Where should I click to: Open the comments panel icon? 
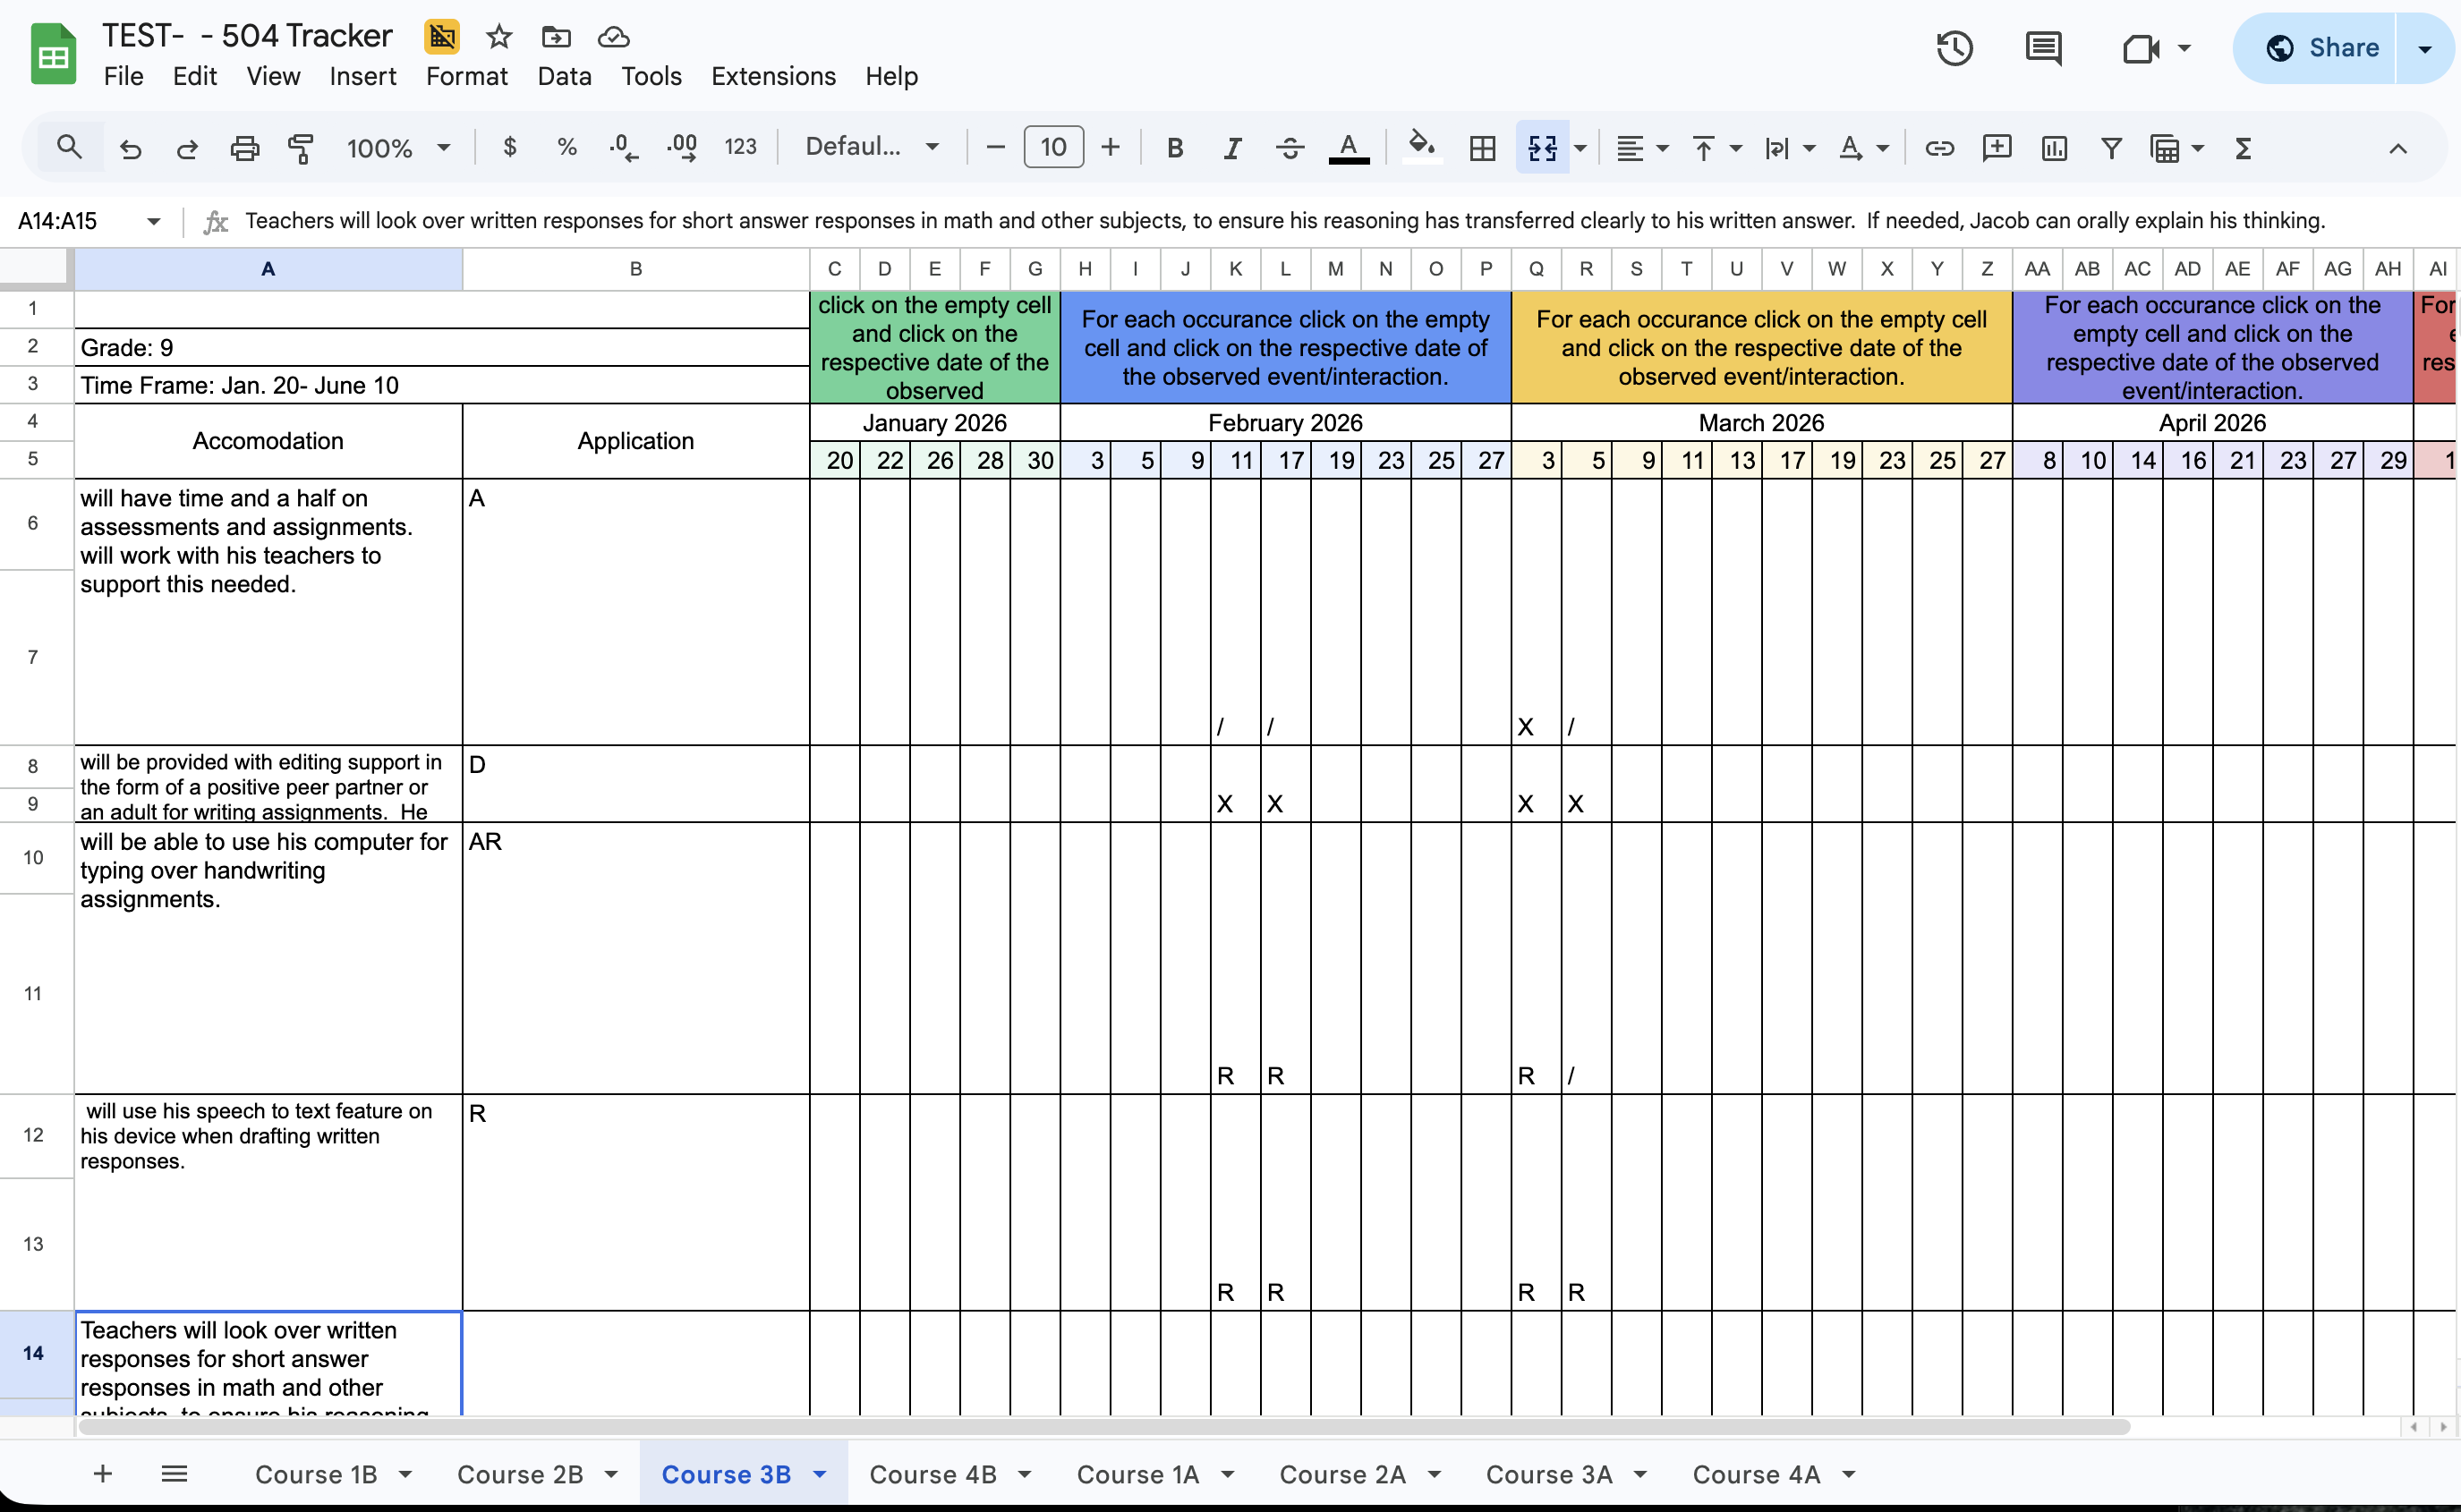point(2043,48)
